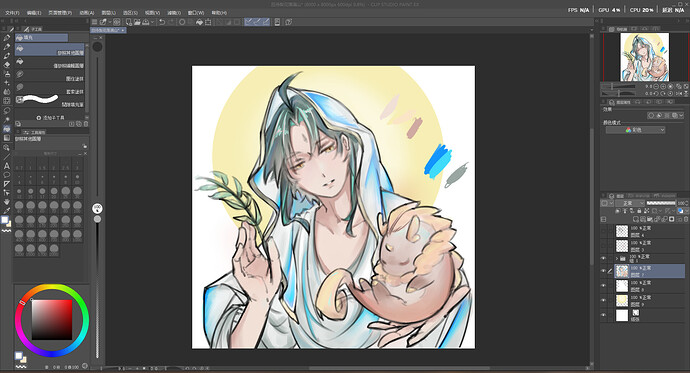Image resolution: width=690 pixels, height=373 pixels.
Task: Show the hidden 图层 4 layer
Action: pyautogui.click(x=603, y=231)
